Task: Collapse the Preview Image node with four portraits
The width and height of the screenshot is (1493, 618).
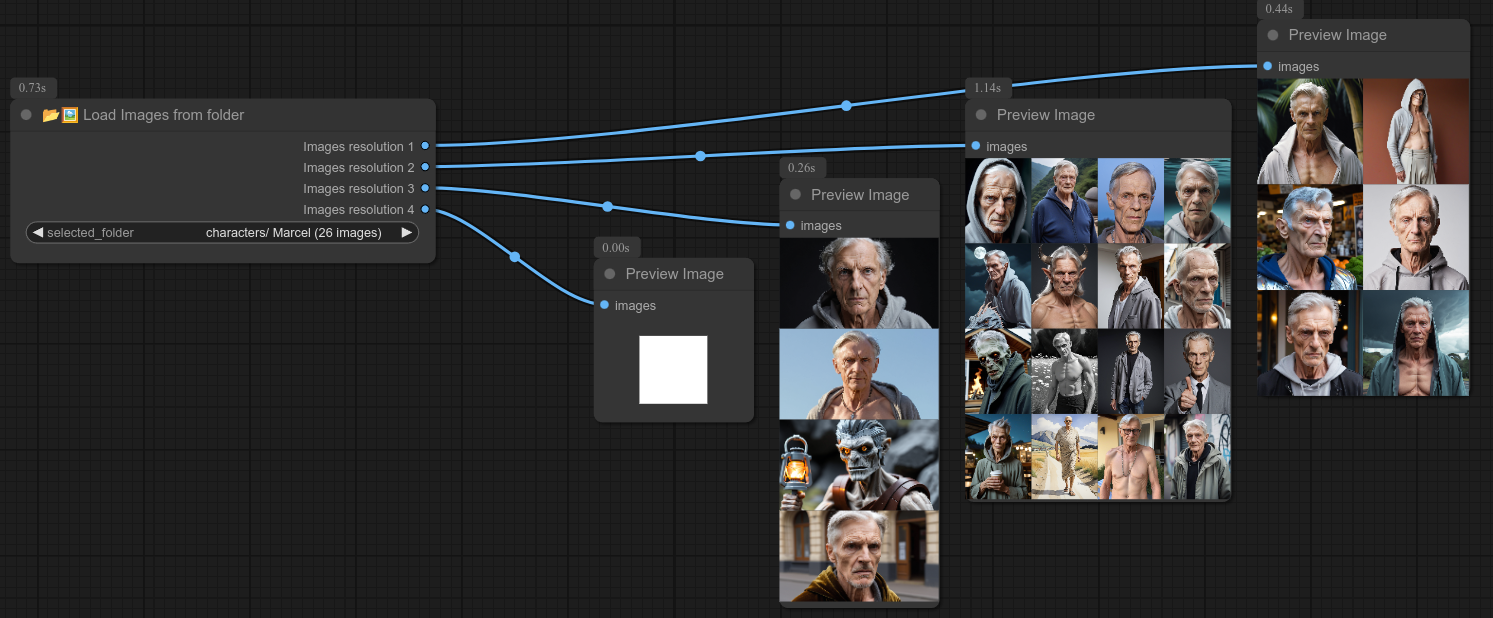Action: (796, 195)
